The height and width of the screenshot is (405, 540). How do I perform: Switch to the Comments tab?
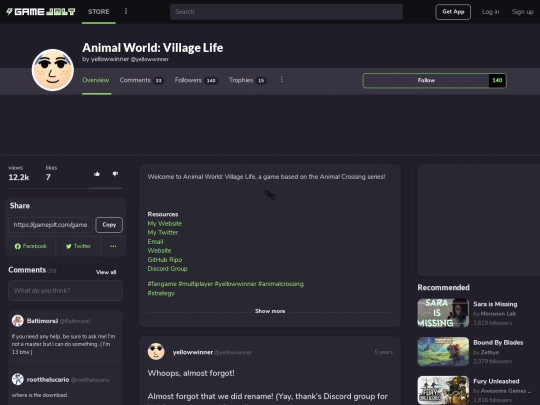142,80
